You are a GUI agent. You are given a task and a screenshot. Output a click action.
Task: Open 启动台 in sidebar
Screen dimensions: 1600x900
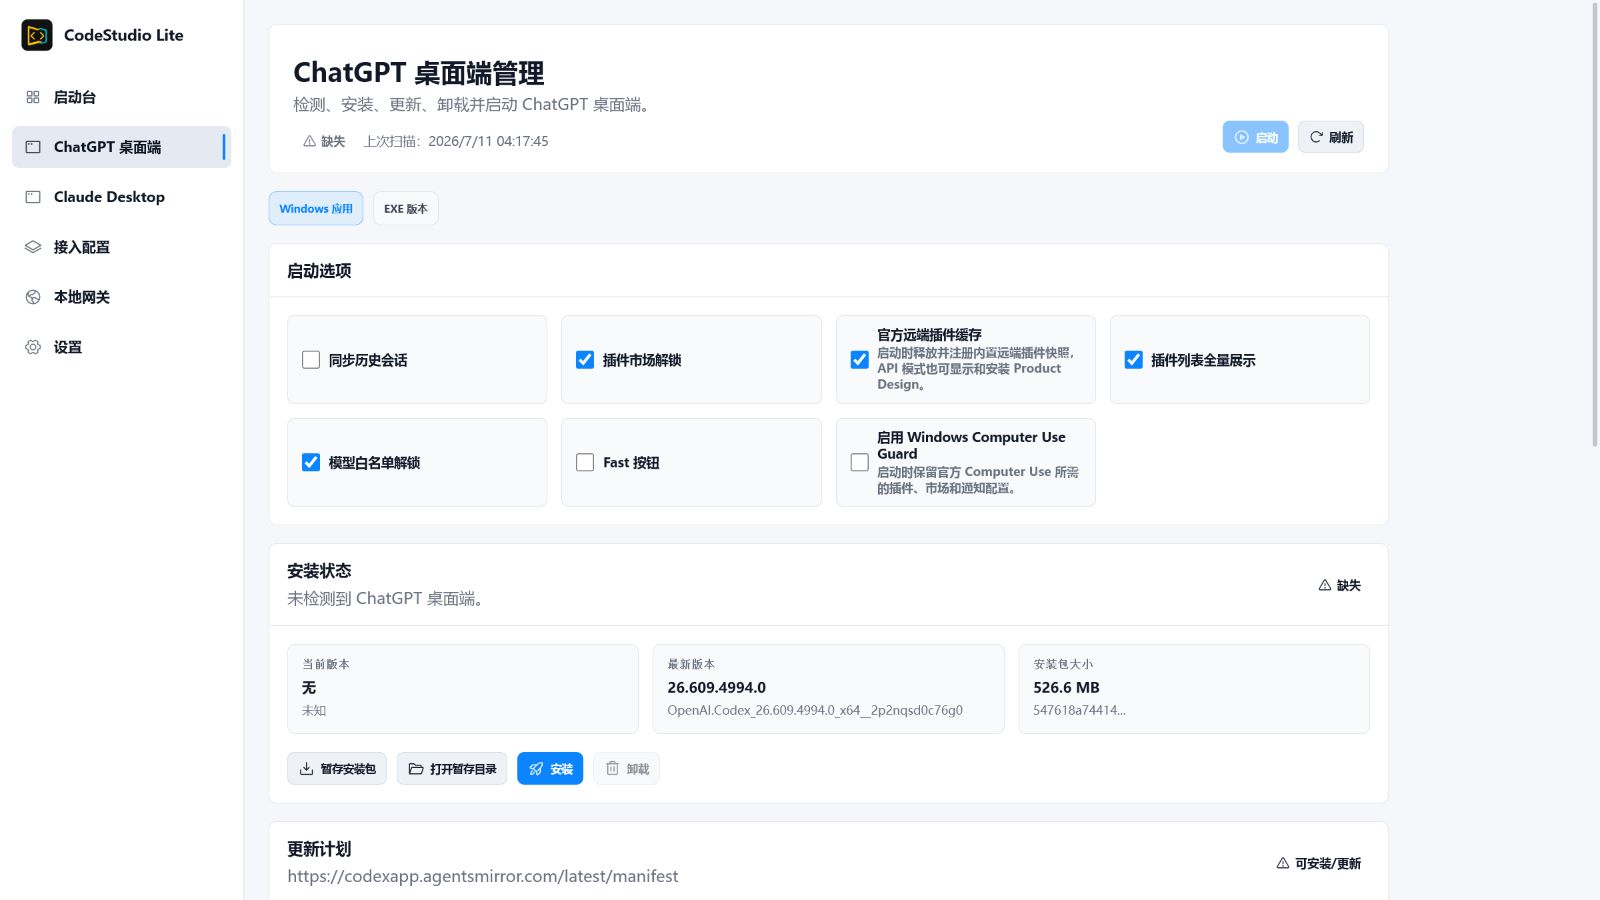(x=121, y=97)
